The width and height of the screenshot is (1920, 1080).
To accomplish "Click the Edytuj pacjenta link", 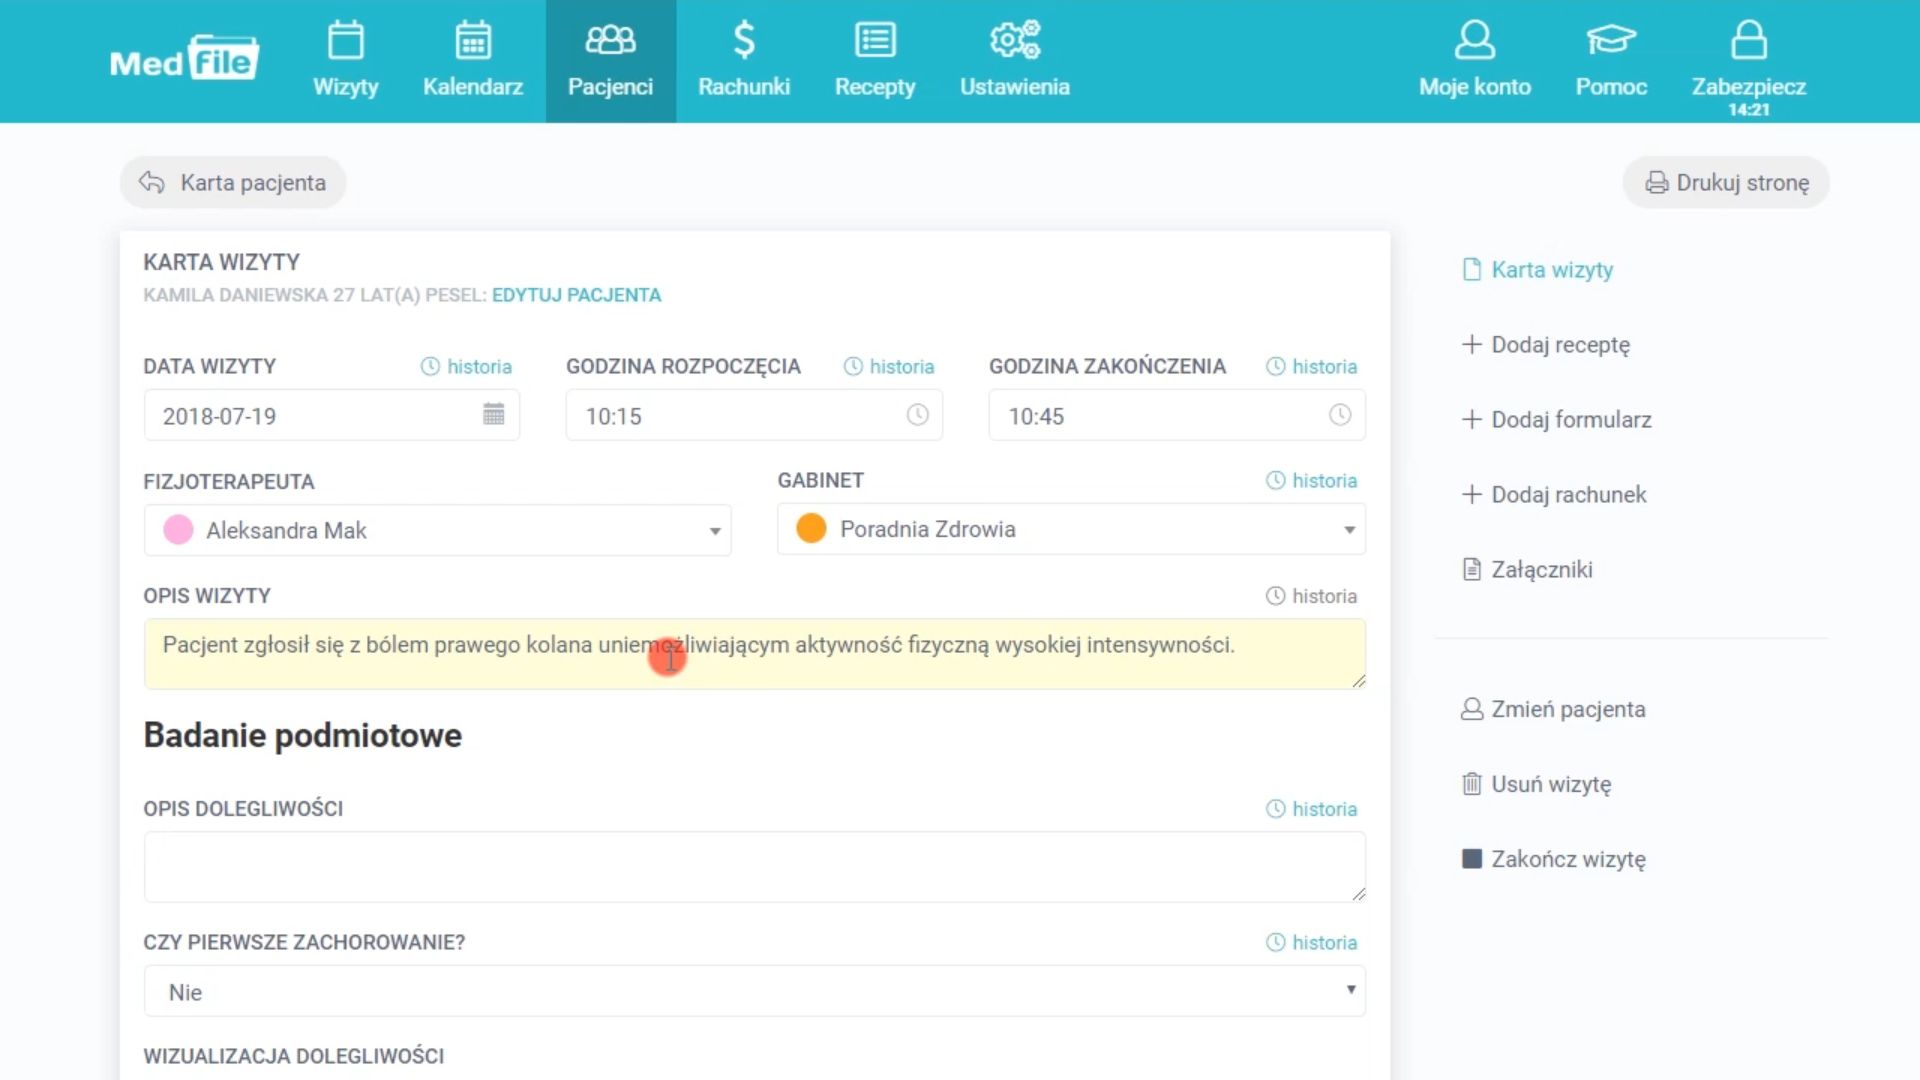I will click(x=576, y=295).
